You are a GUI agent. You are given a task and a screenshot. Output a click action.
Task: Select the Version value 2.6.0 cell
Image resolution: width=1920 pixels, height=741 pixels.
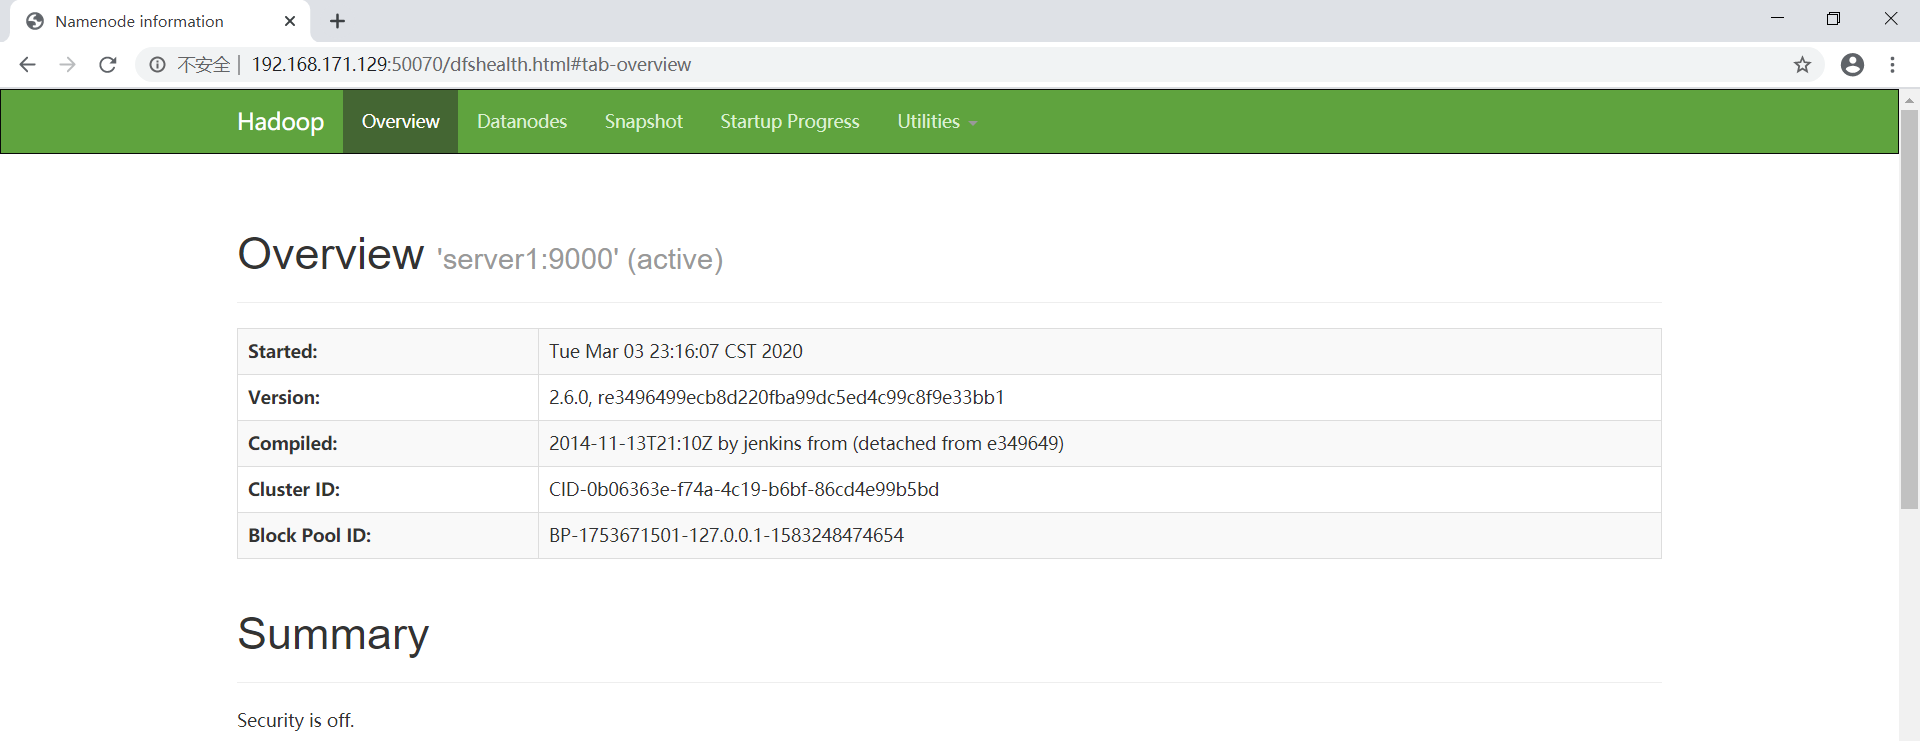click(x=1099, y=398)
